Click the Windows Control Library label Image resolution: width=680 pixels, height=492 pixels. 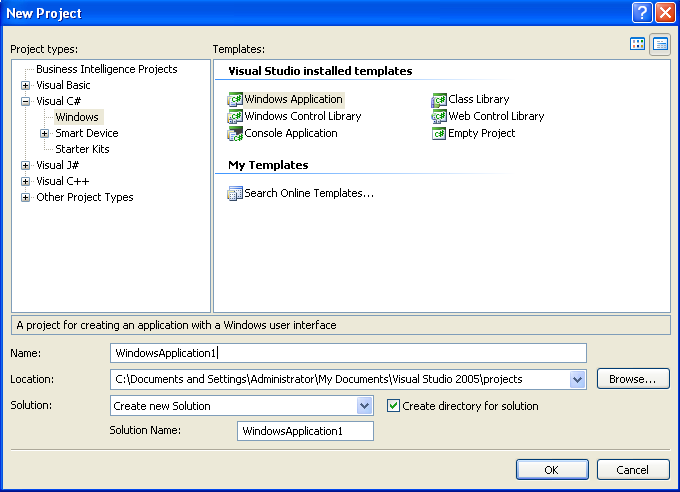click(x=303, y=117)
